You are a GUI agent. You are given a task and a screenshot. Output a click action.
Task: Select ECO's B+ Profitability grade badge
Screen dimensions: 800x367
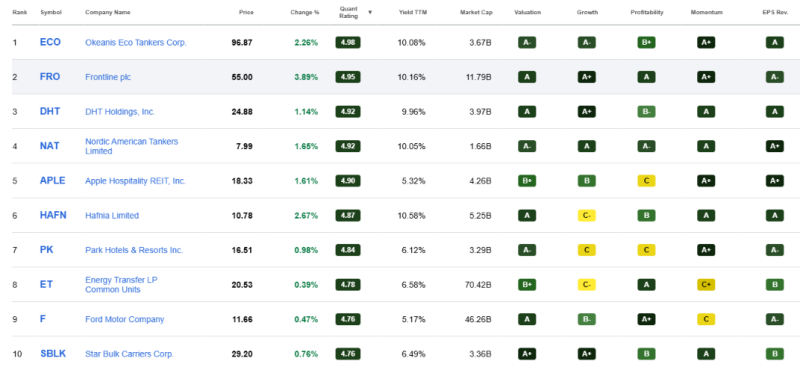coord(646,43)
